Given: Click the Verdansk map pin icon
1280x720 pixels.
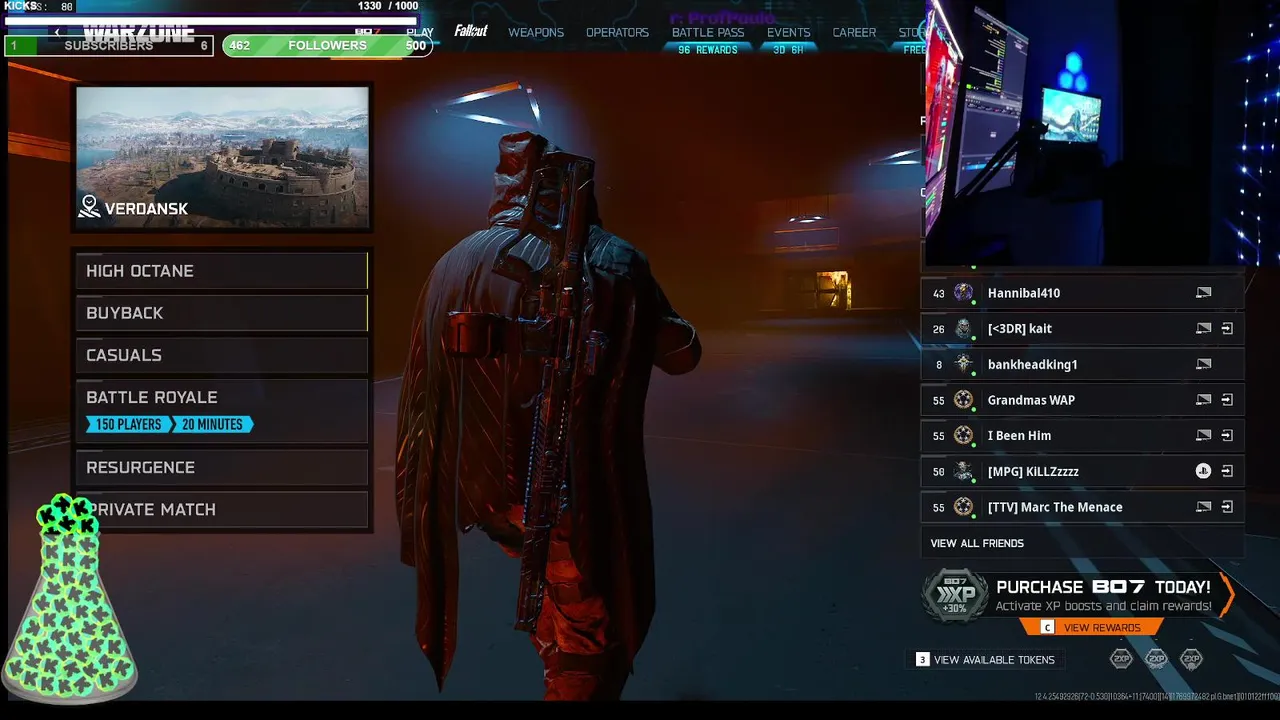Looking at the screenshot, I should [90, 207].
